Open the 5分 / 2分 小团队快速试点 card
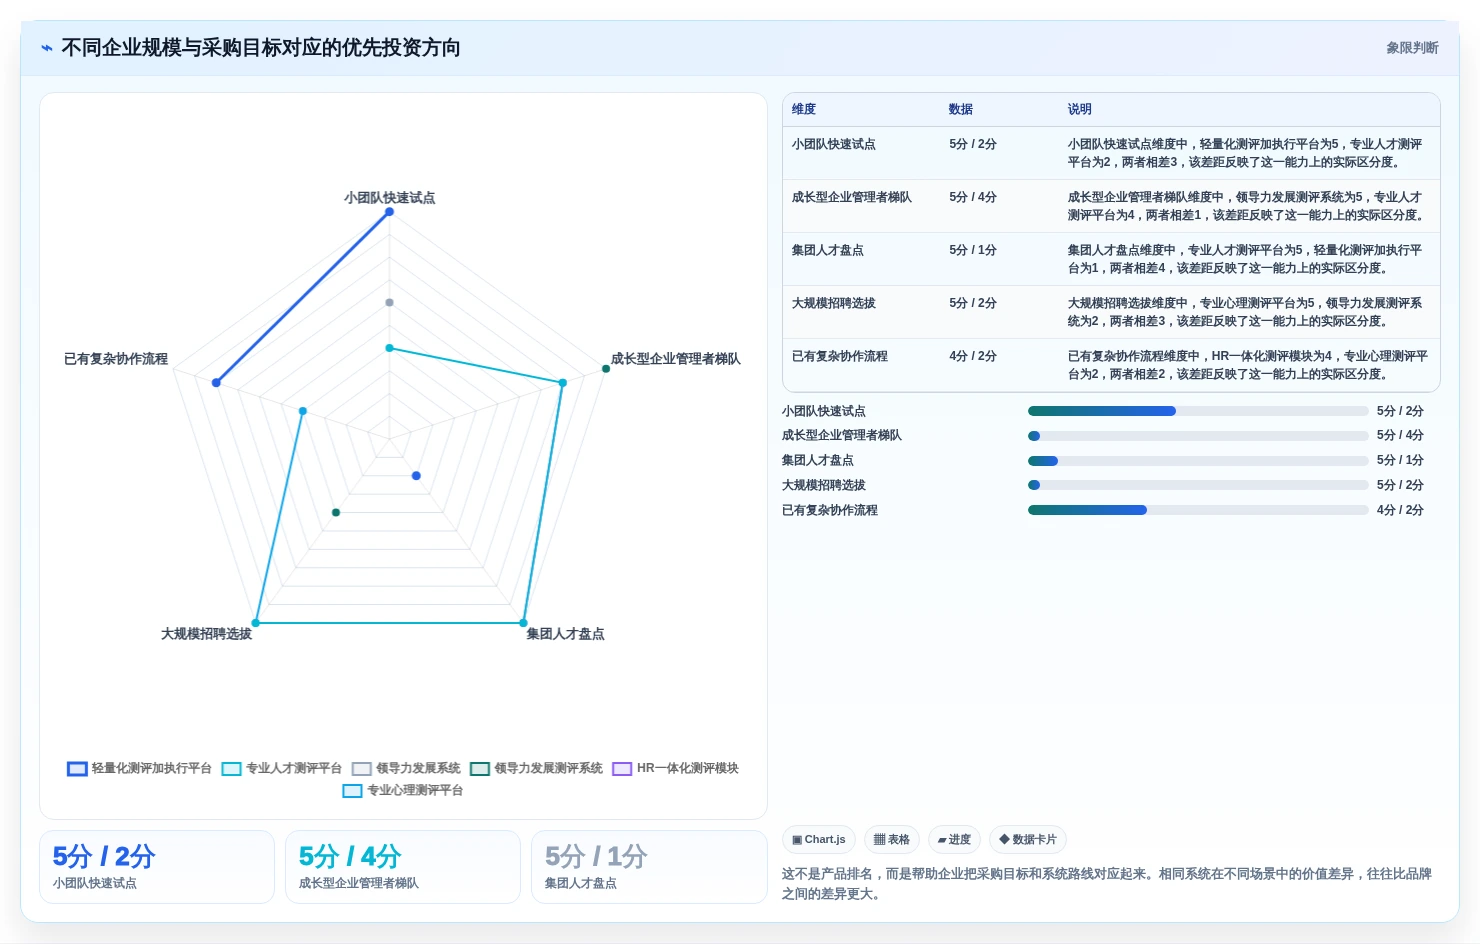The height and width of the screenshot is (944, 1480). [157, 867]
